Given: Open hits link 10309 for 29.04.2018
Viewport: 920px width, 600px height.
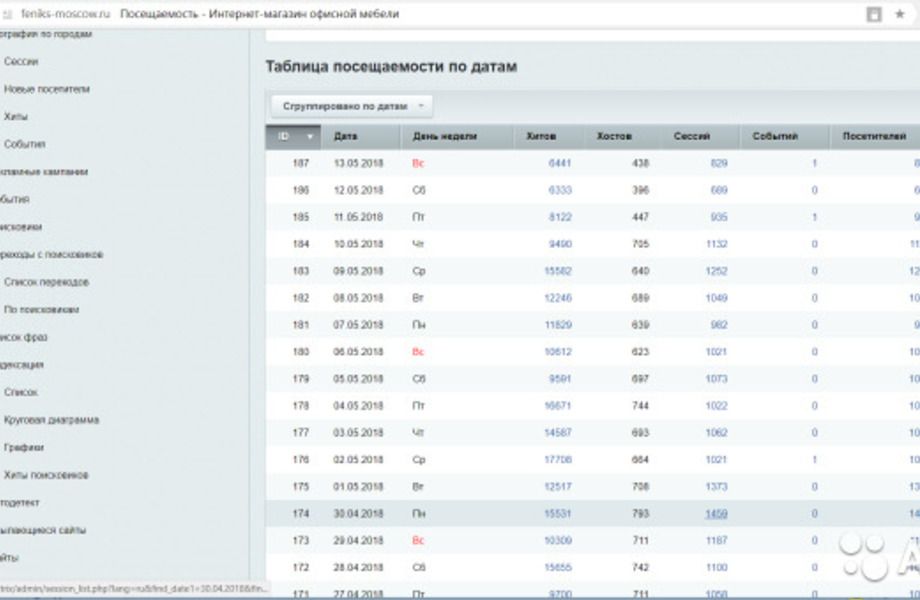Looking at the screenshot, I should pos(558,541).
